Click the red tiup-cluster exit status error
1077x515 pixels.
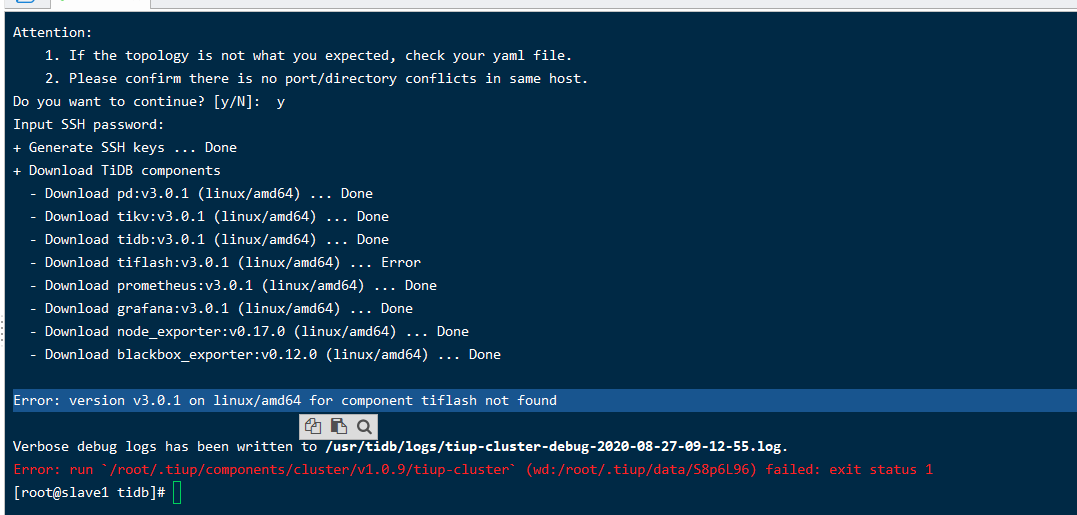click(x=473, y=469)
